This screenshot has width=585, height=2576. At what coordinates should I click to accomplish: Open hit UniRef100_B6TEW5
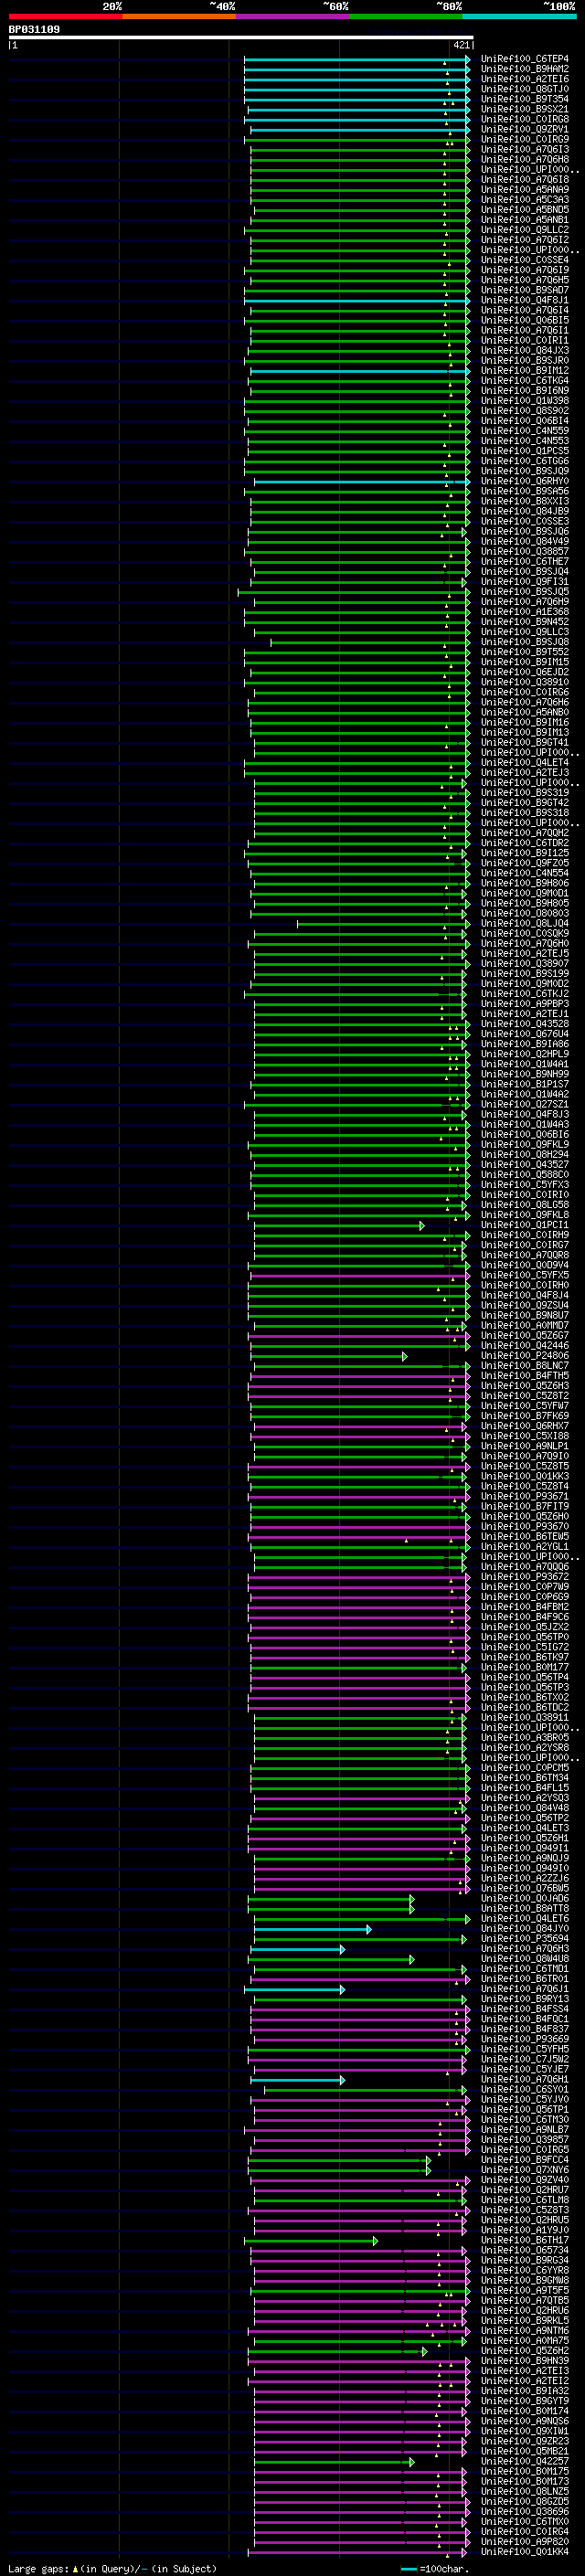point(524,1536)
